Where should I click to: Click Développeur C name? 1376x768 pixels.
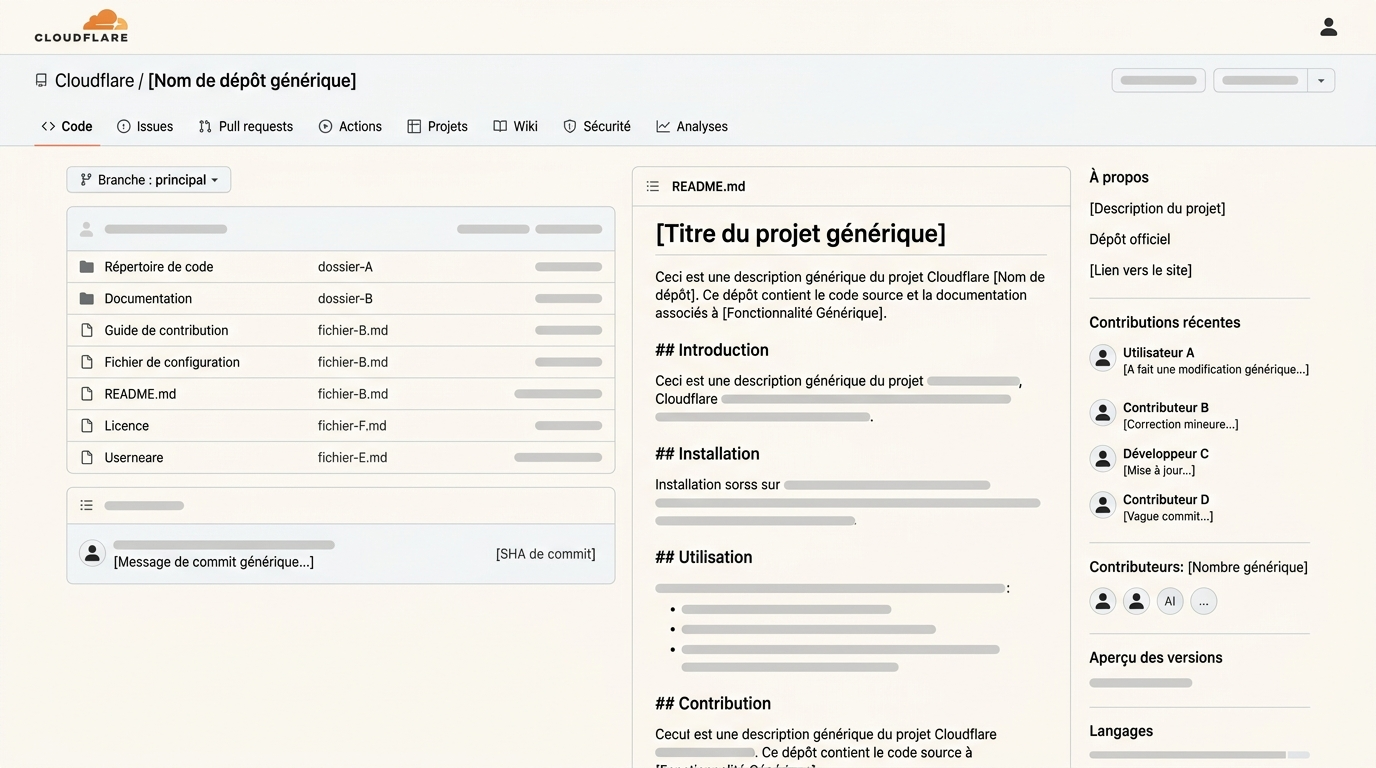[1166, 454]
